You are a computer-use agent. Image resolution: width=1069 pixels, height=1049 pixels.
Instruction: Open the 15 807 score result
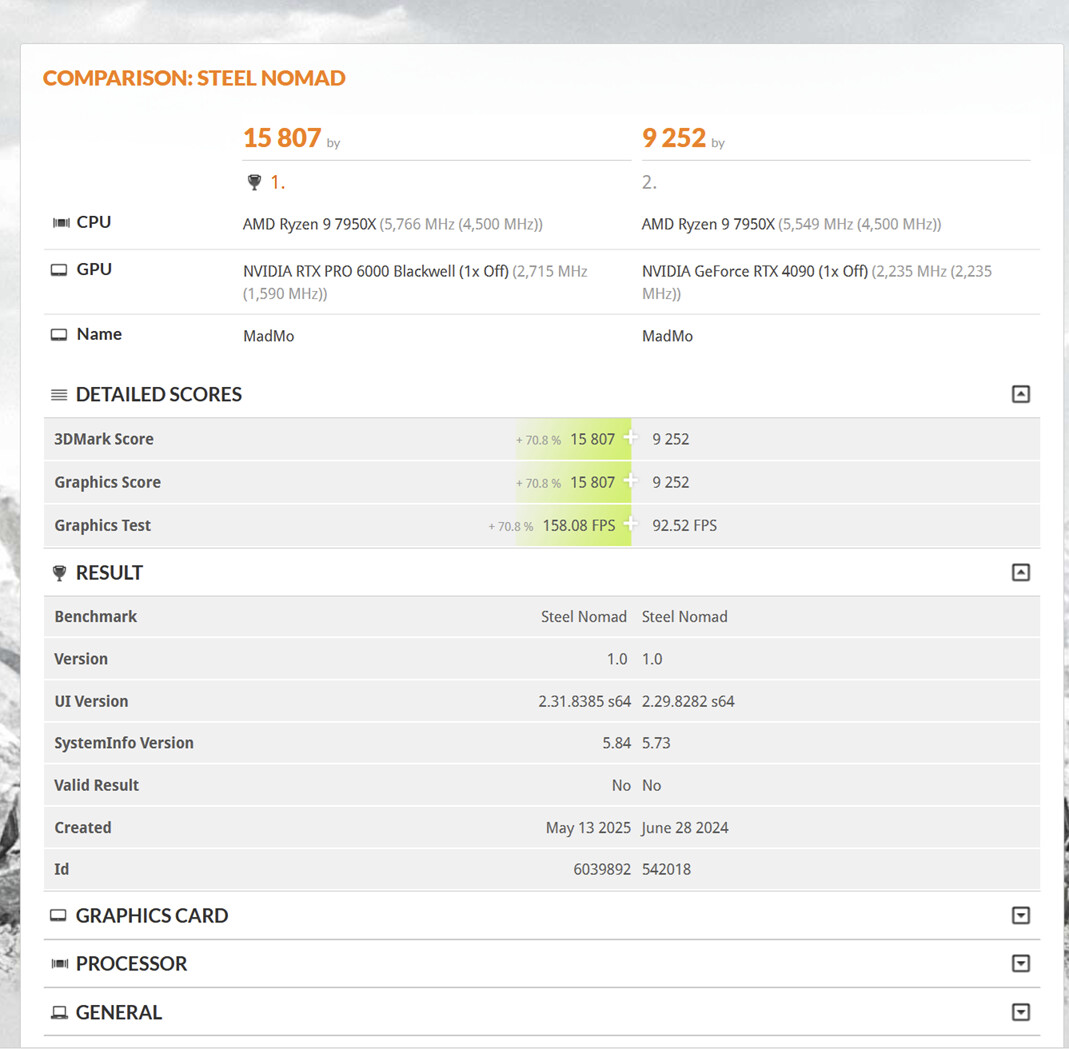pos(282,138)
